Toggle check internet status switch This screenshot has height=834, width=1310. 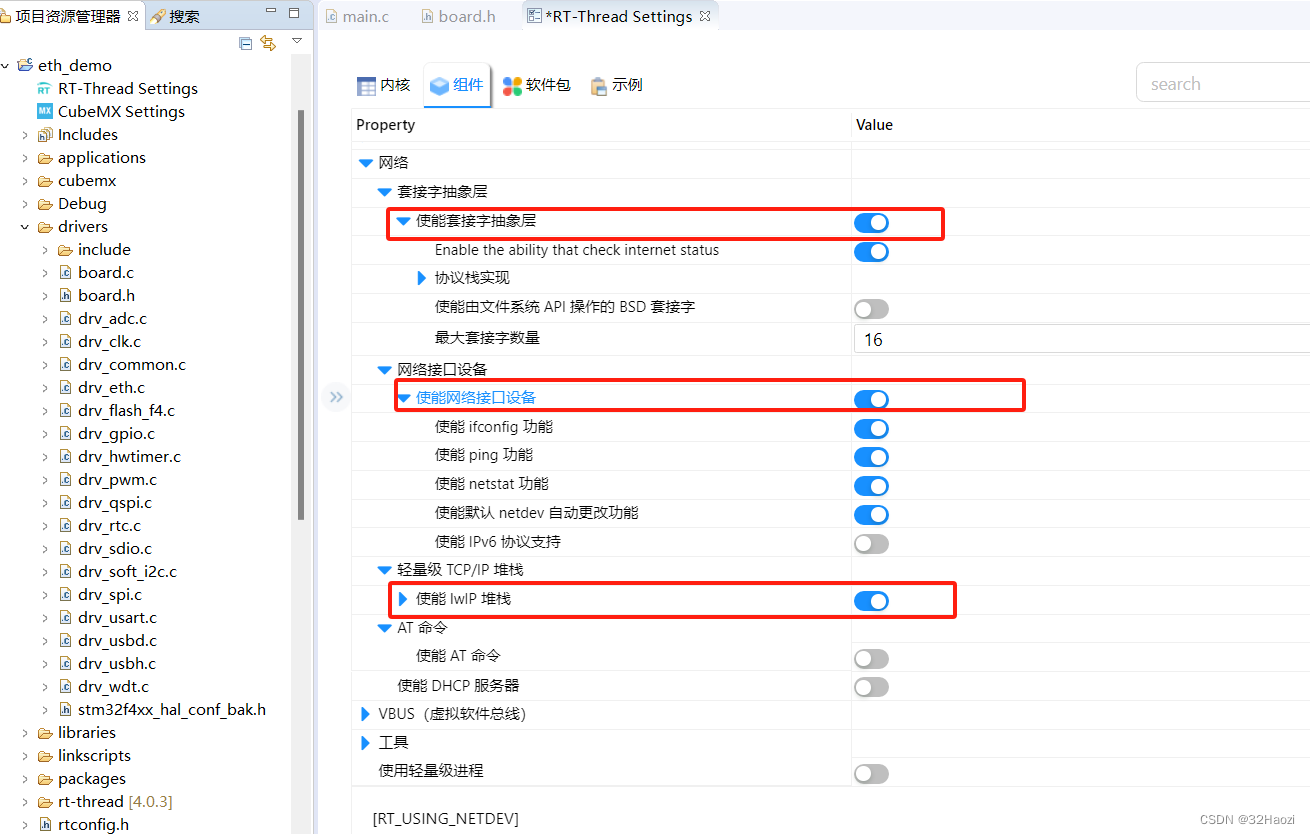click(871, 251)
